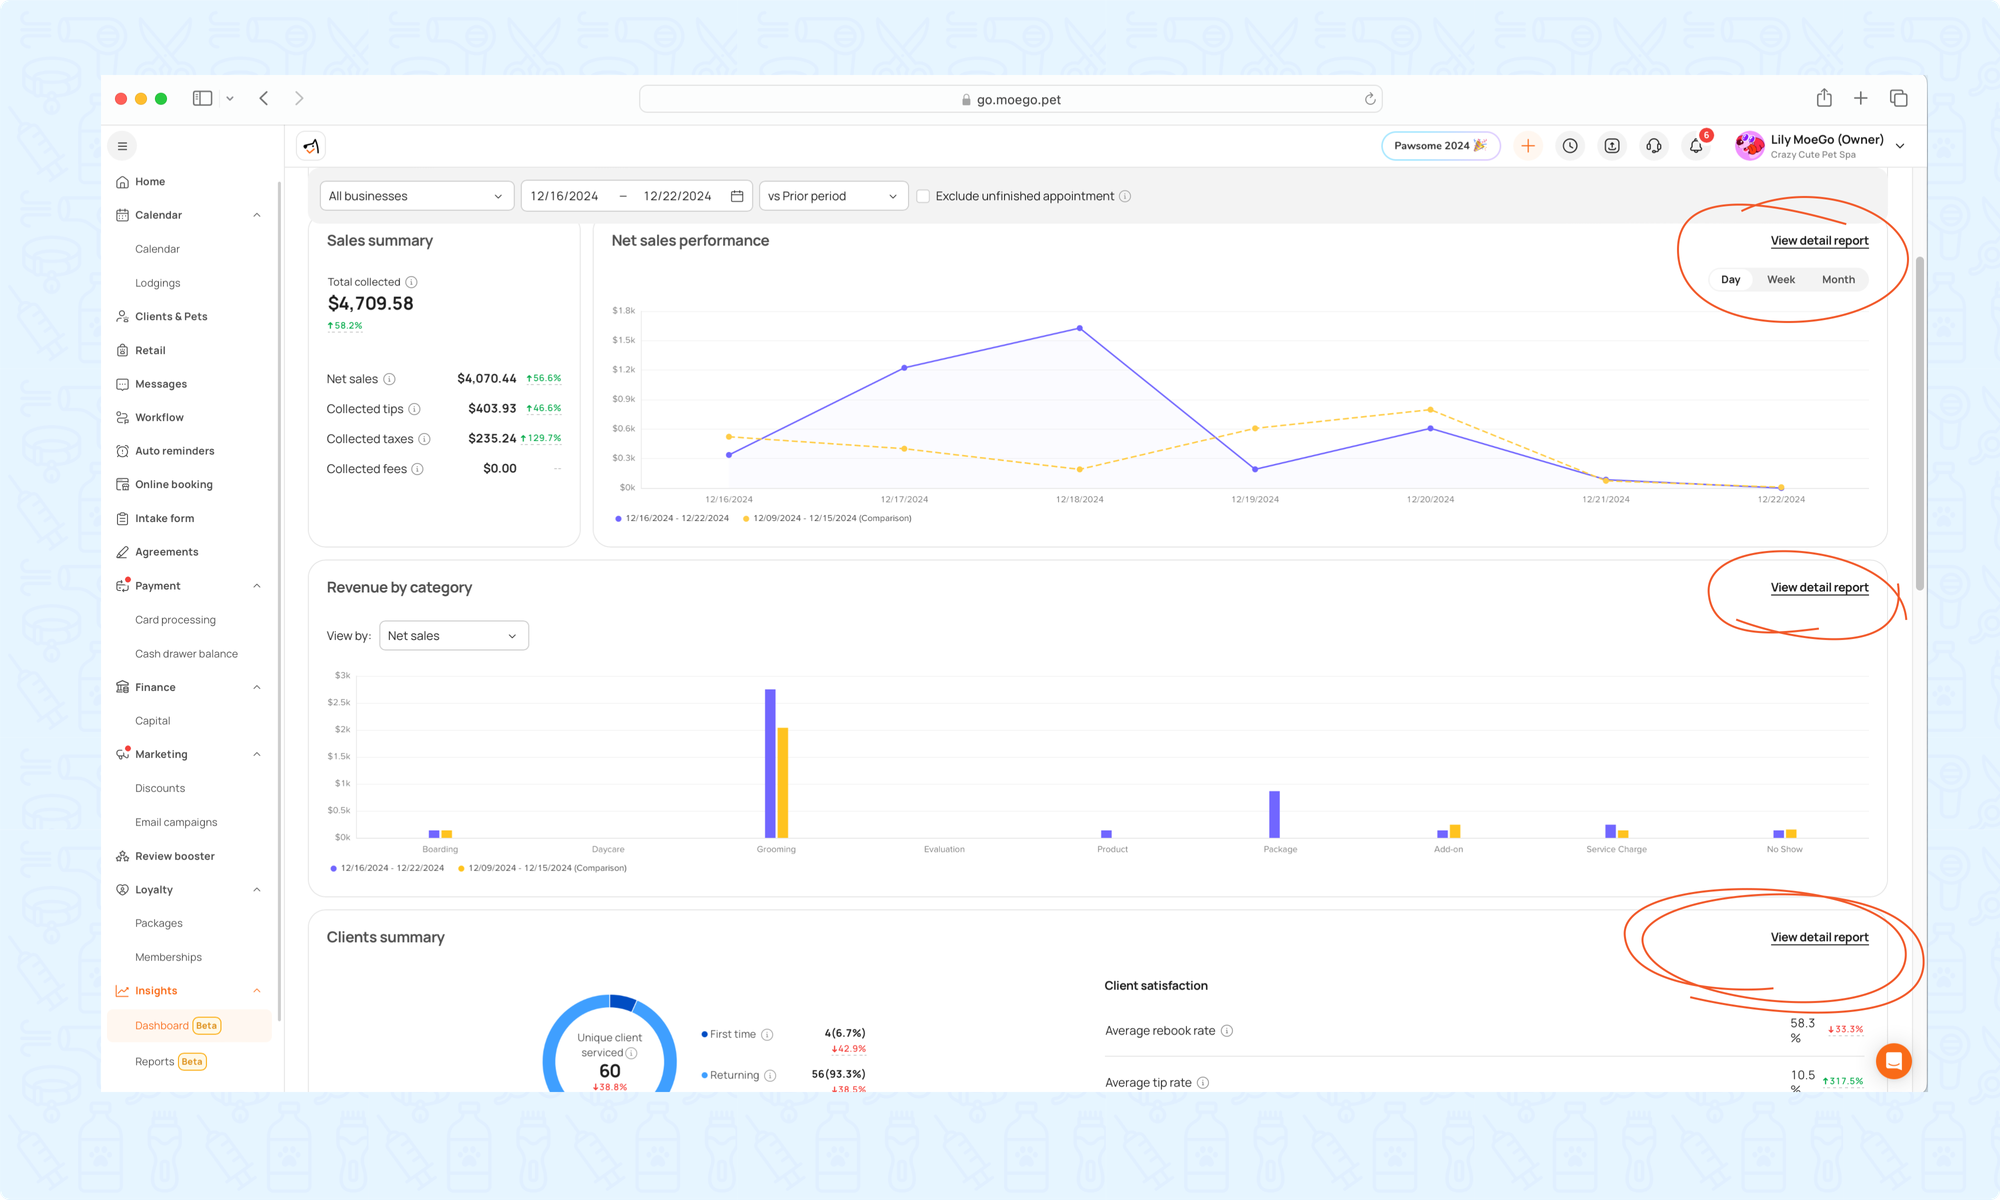Click the notifications bell icon

[1696, 146]
